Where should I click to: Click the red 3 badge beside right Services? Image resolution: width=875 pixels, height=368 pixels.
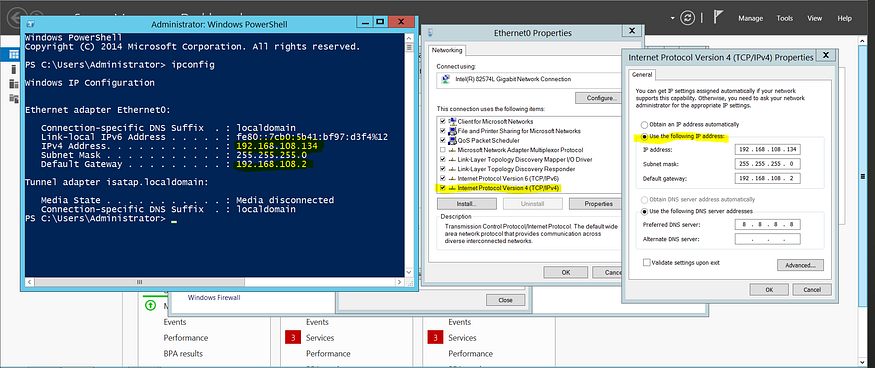(x=435, y=337)
